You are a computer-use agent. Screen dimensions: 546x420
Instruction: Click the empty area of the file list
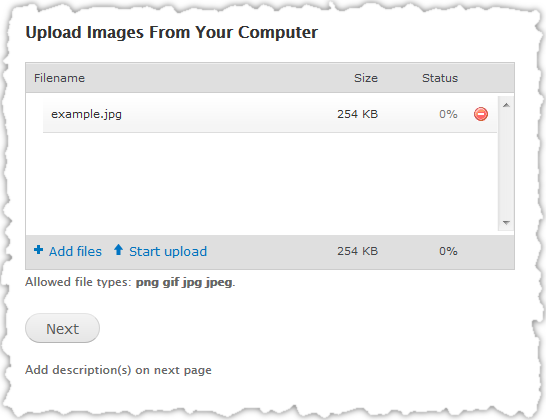click(x=262, y=184)
